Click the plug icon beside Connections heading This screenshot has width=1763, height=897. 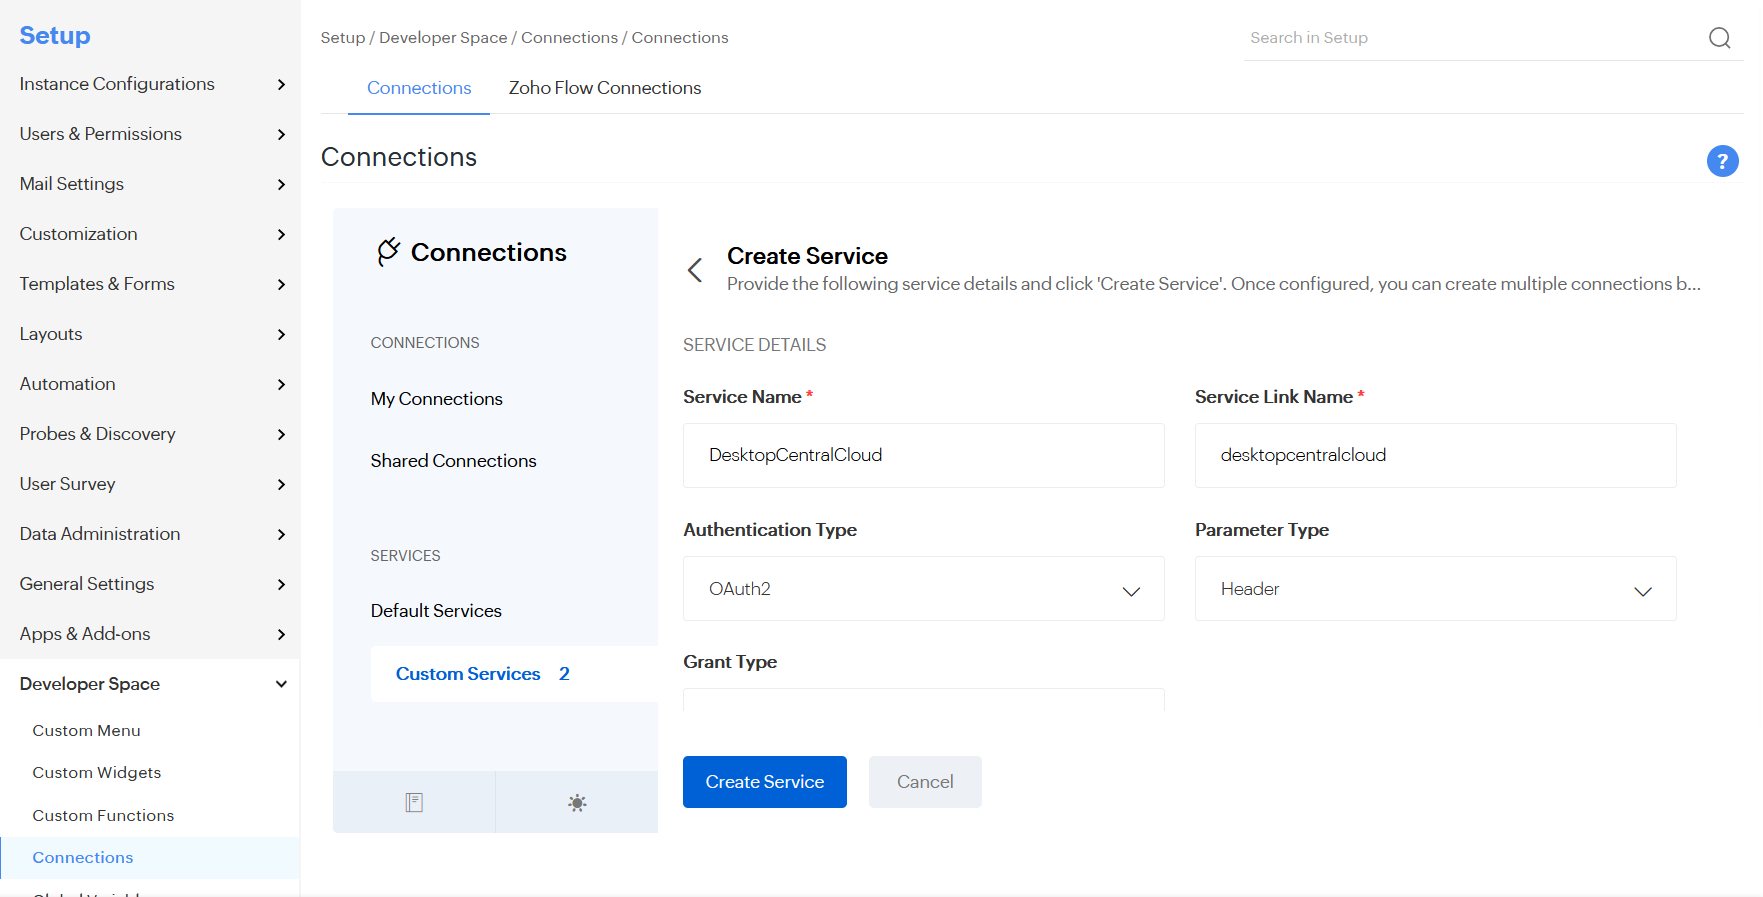[388, 252]
